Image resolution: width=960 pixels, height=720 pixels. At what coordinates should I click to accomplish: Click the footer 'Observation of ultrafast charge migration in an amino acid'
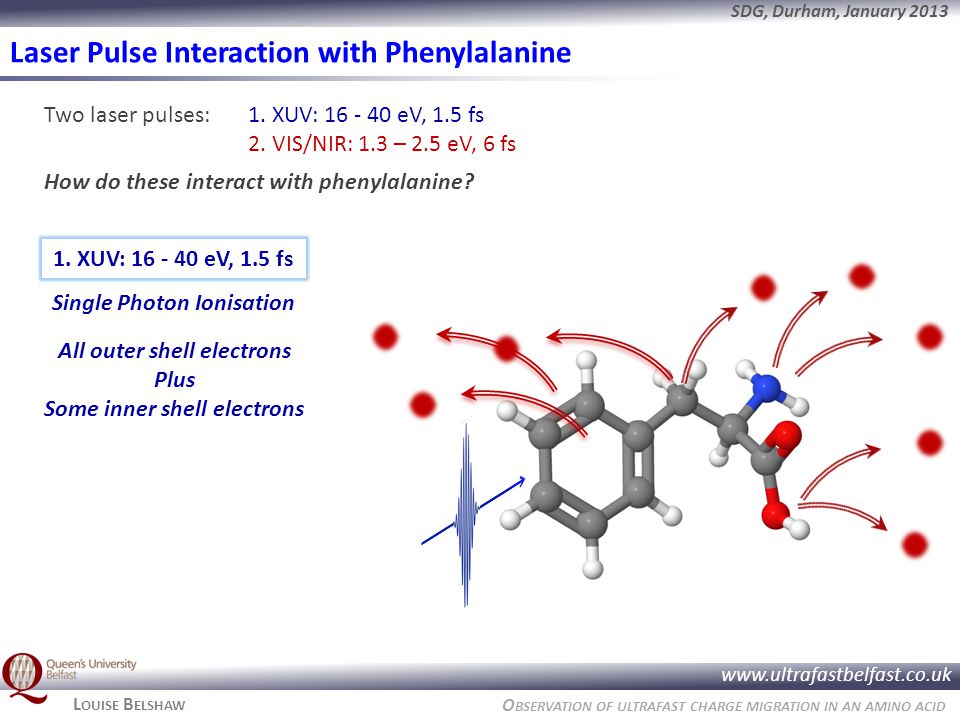724,705
